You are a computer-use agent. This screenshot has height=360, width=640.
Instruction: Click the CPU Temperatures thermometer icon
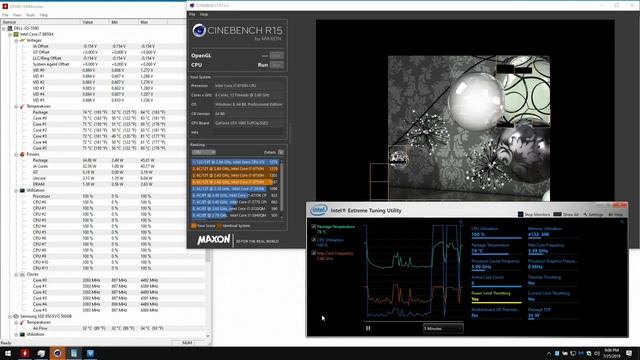click(22, 107)
